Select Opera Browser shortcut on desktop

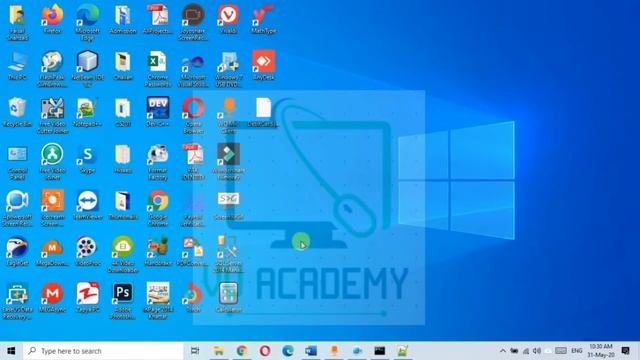[193, 116]
